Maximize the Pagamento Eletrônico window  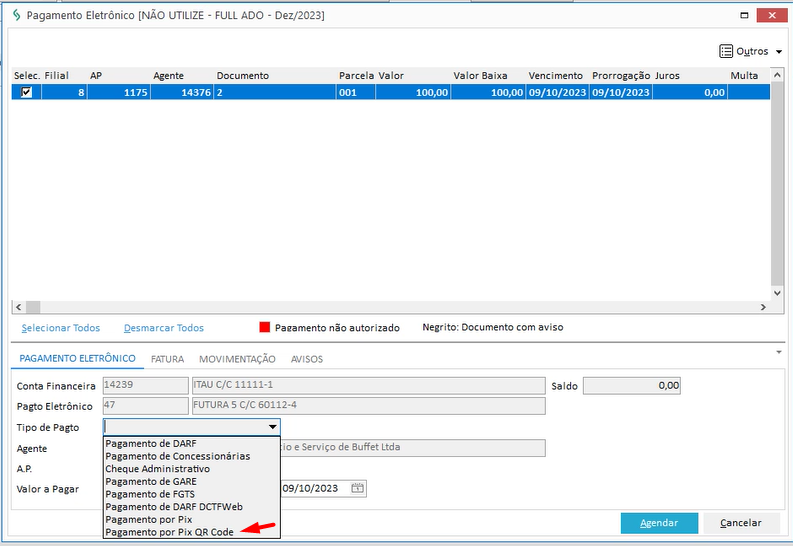(x=743, y=16)
